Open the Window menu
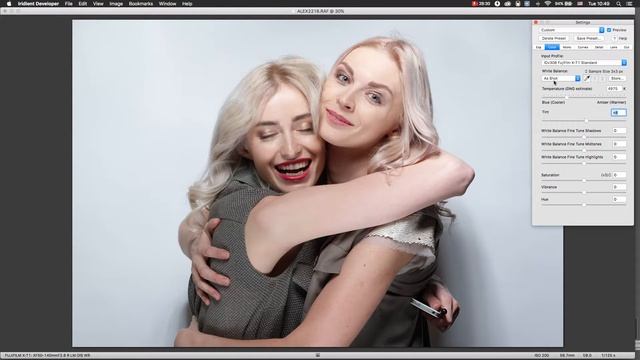The width and height of the screenshot is (640, 360). 167,4
